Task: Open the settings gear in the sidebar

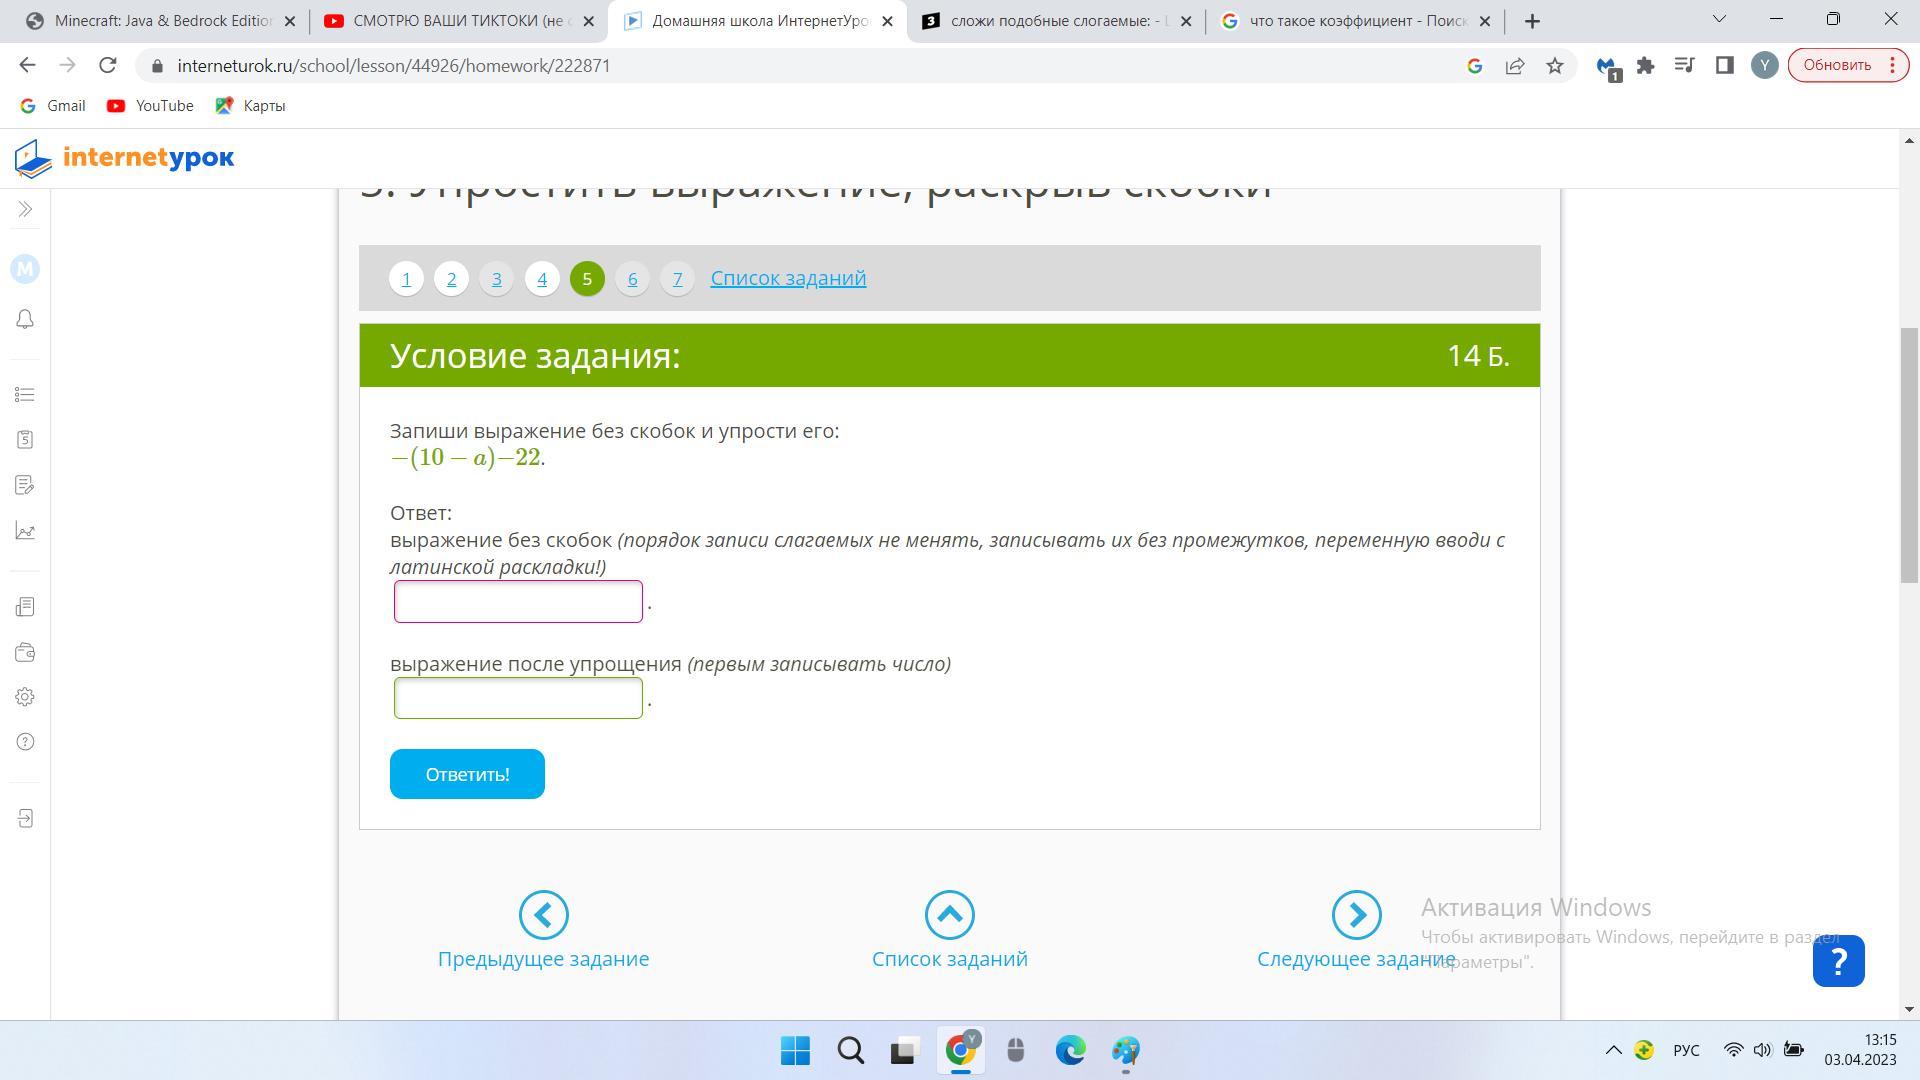Action: click(25, 697)
